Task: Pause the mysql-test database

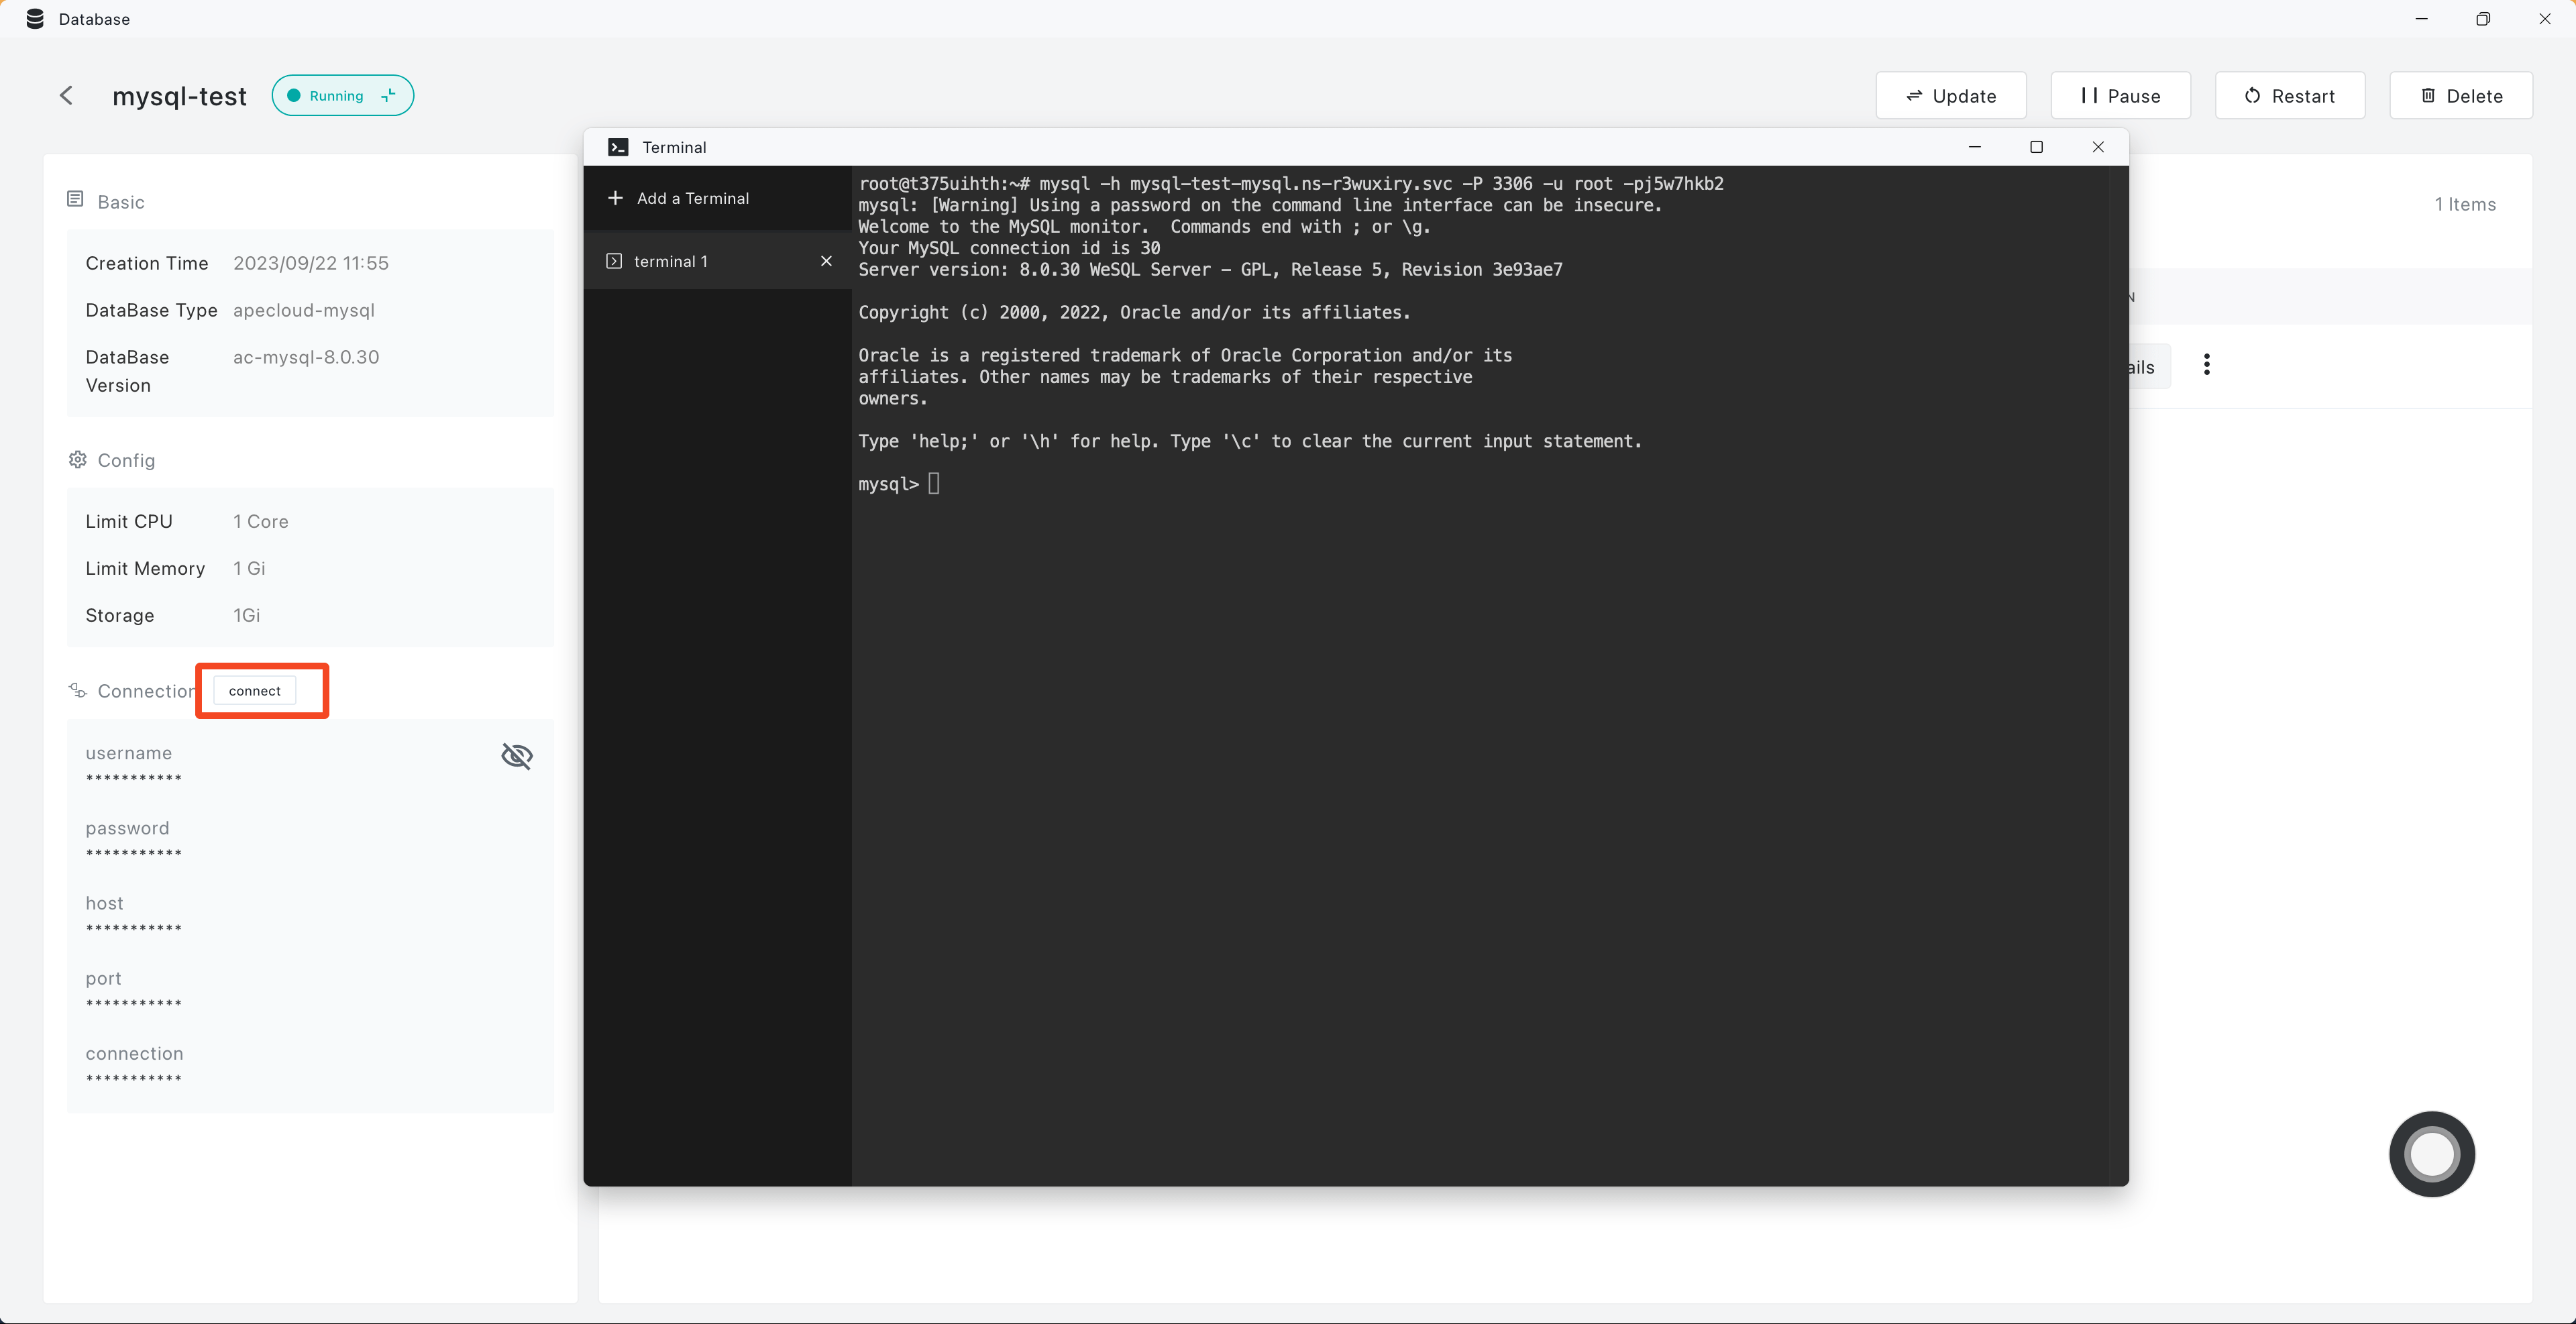Action: (x=2120, y=96)
